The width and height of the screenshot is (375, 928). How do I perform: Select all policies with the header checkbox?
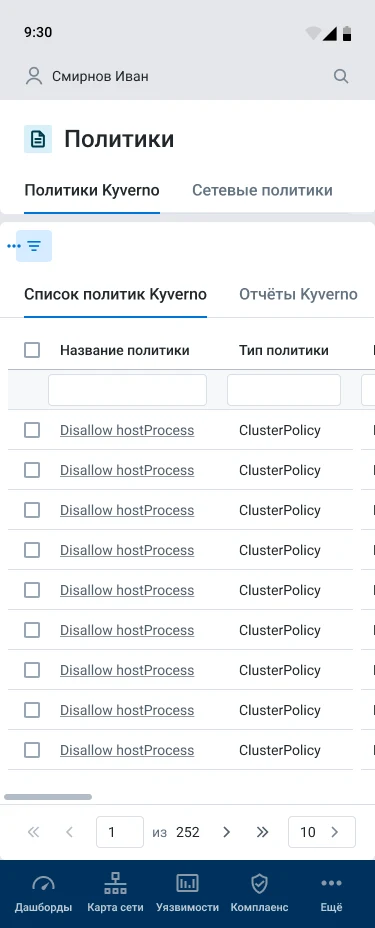32,350
